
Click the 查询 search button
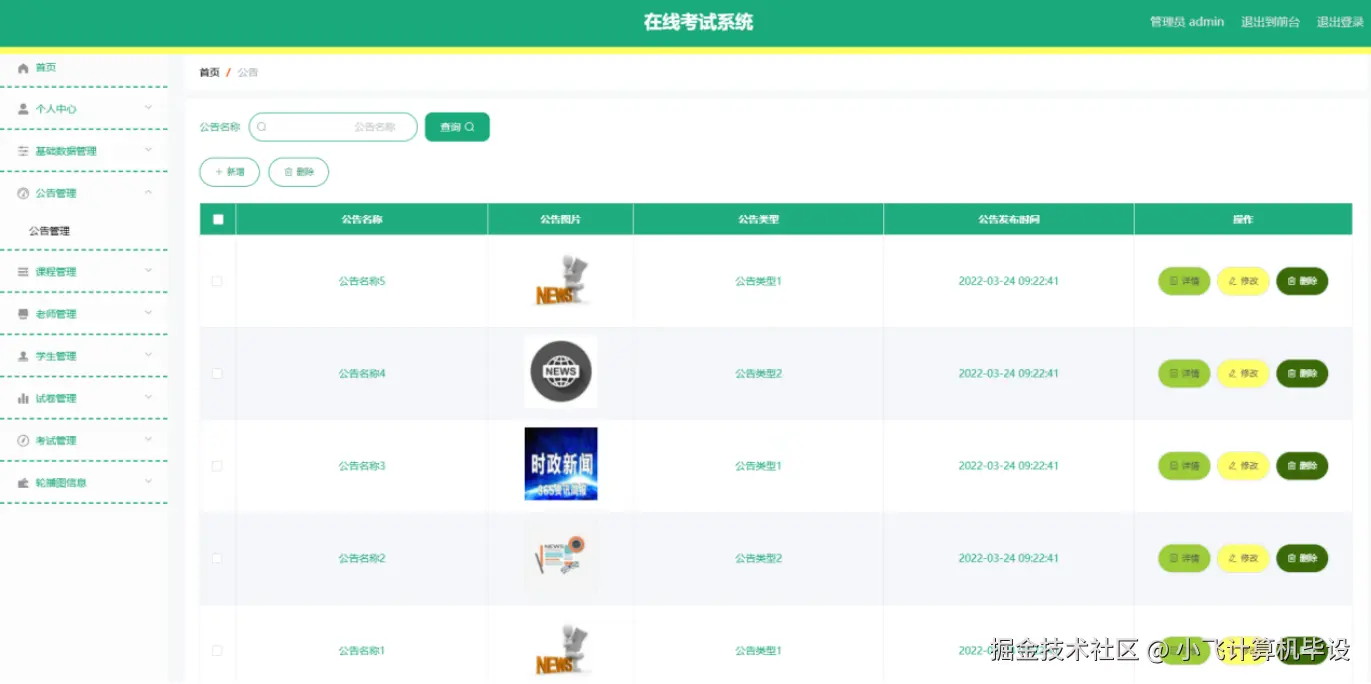click(x=457, y=127)
